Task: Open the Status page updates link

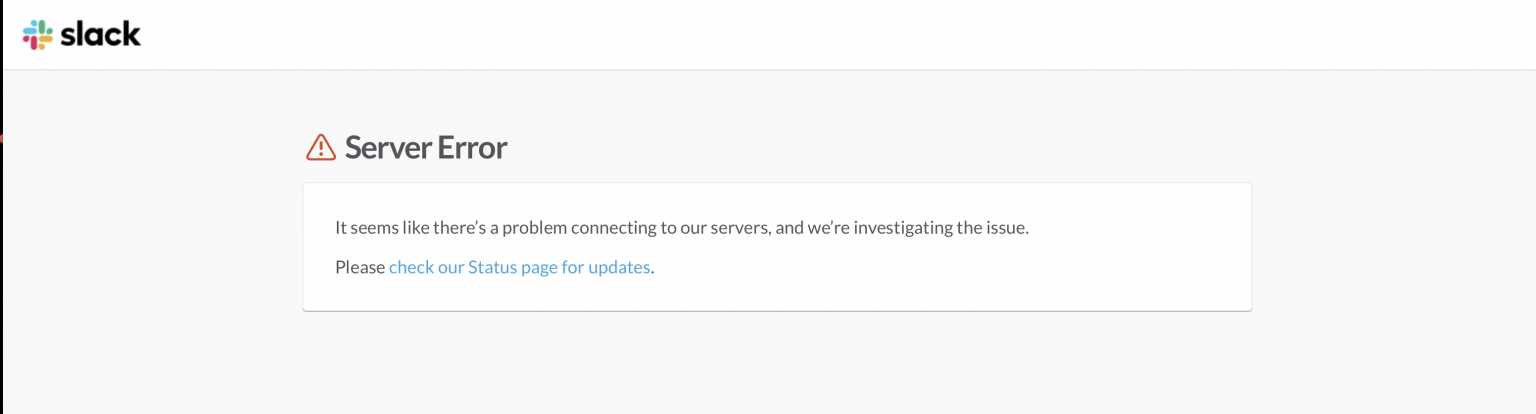Action: tap(520, 267)
